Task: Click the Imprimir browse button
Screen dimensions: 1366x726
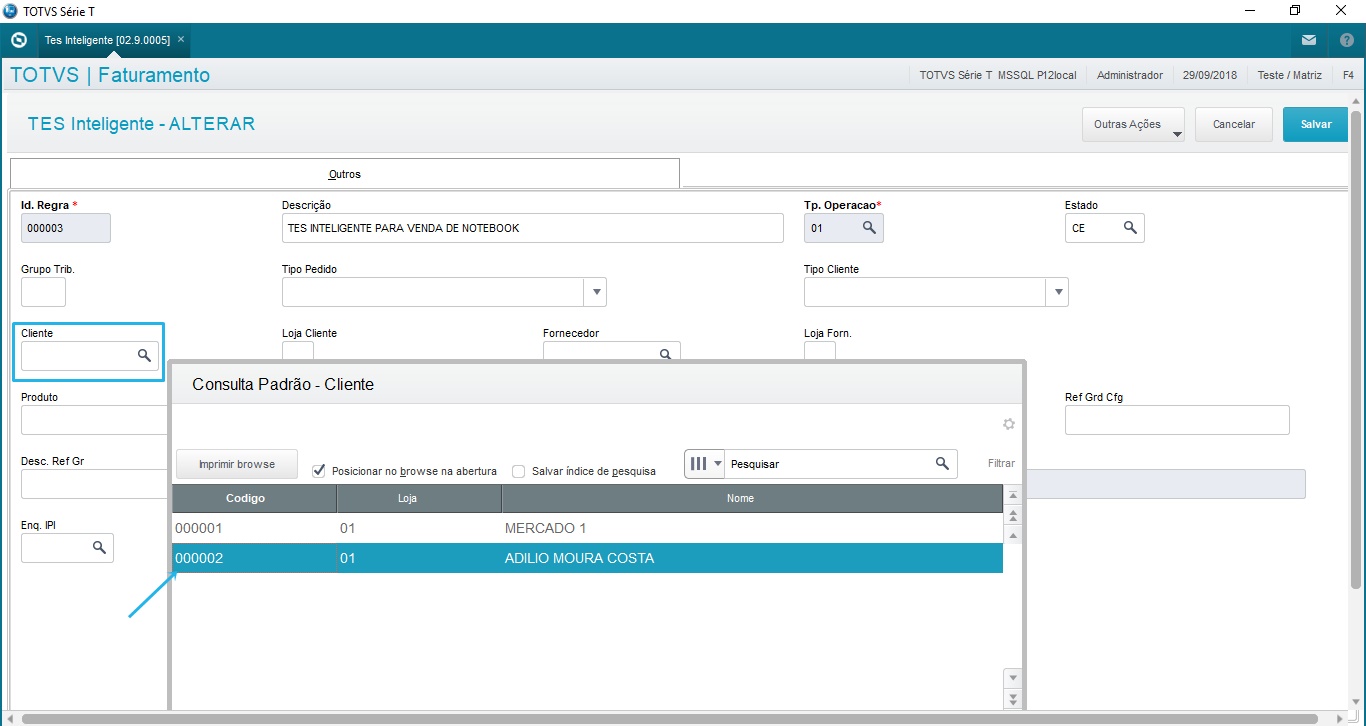Action: [237, 464]
